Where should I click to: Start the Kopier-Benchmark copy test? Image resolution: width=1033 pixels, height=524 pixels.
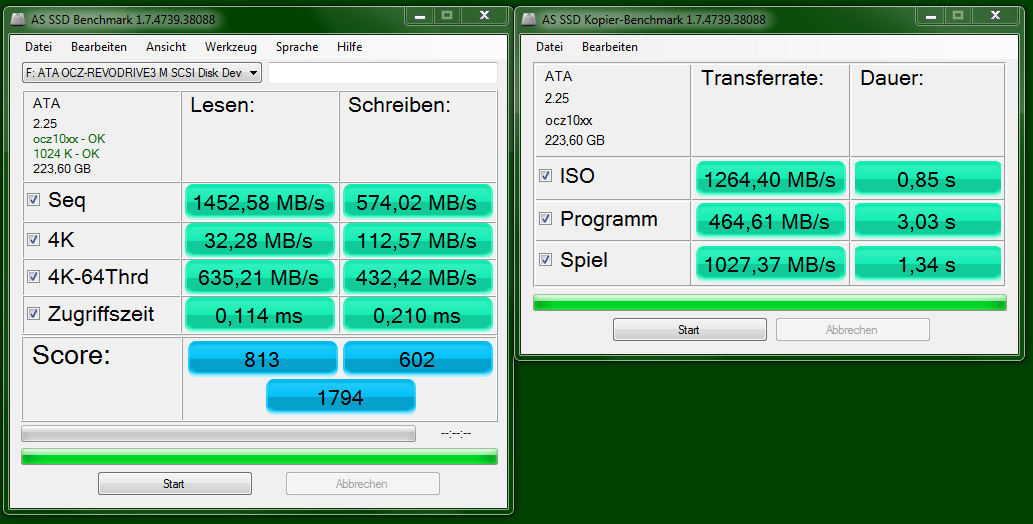click(x=689, y=330)
